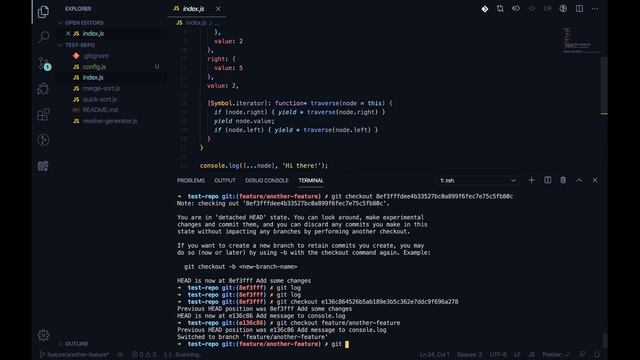
Task: Change encoding via UTF-8 indicator
Action: pyautogui.click(x=498, y=355)
